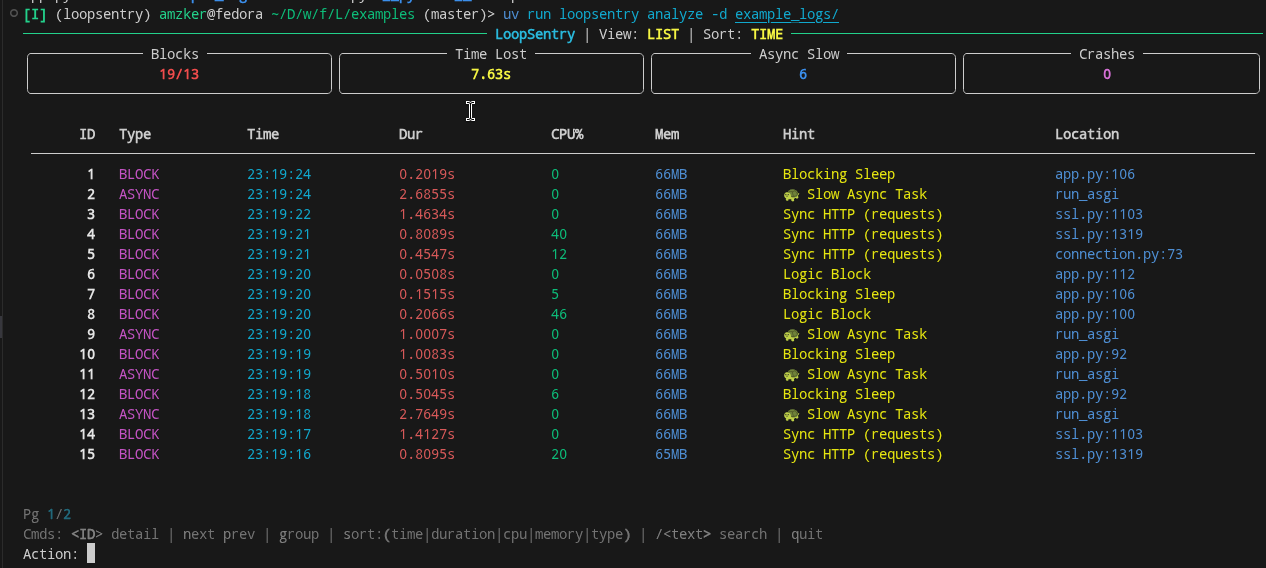The height and width of the screenshot is (568, 1266).
Task: Click duration 2.7649s in row 13
Action: click(x=427, y=414)
